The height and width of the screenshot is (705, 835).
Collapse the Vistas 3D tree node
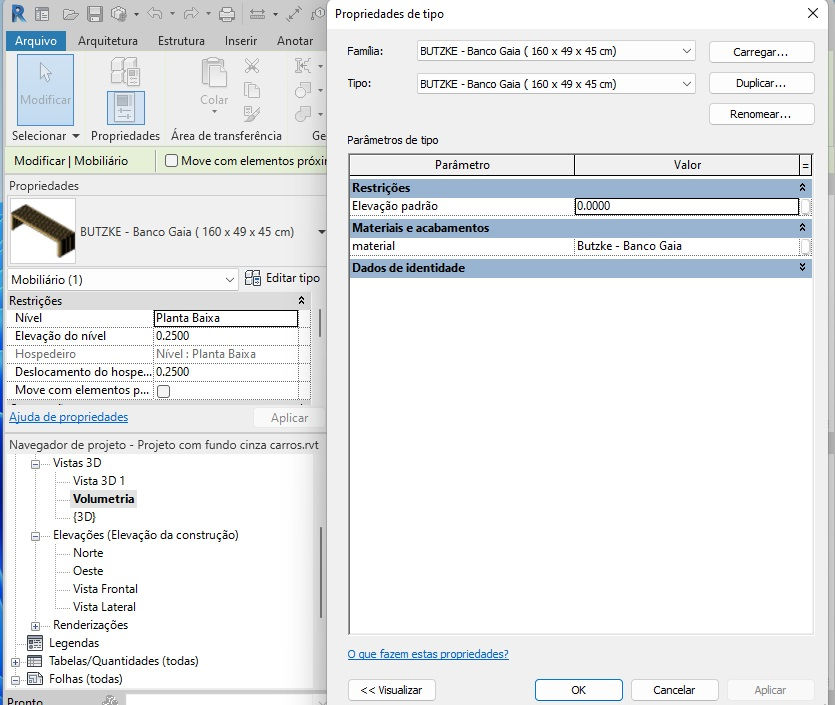tap(35, 464)
